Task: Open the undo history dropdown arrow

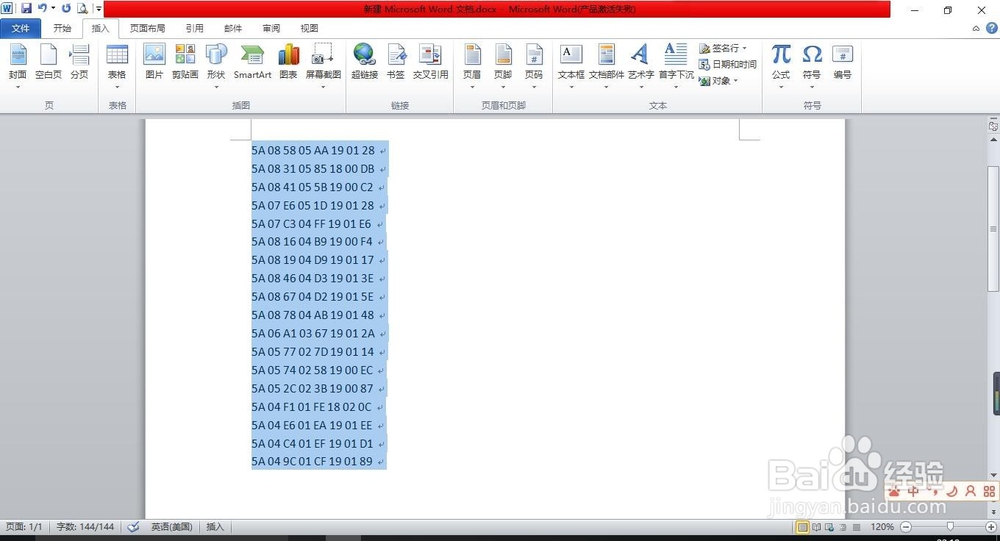Action: tap(53, 8)
